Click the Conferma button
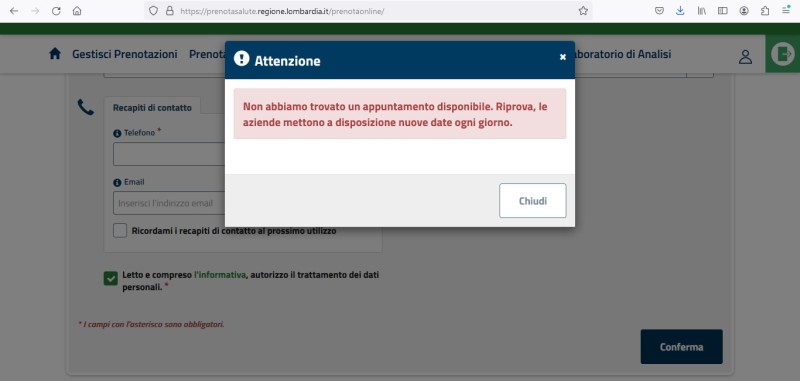 682,347
